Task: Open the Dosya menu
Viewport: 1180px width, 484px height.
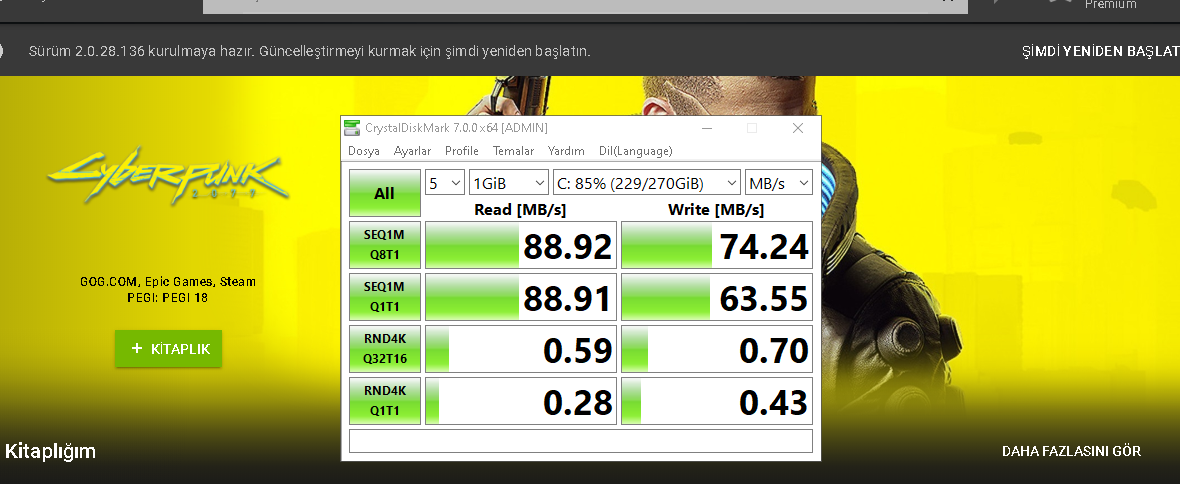Action: (x=363, y=151)
